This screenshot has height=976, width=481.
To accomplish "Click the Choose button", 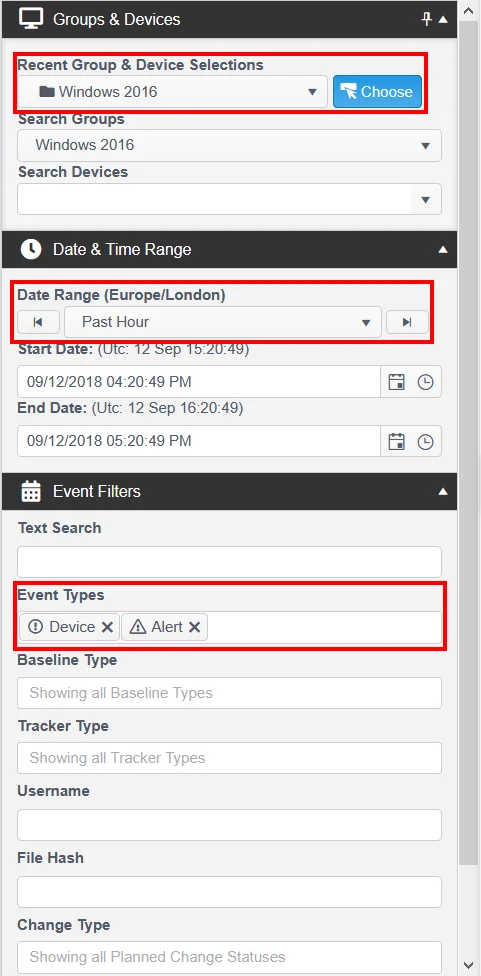I will click(378, 92).
